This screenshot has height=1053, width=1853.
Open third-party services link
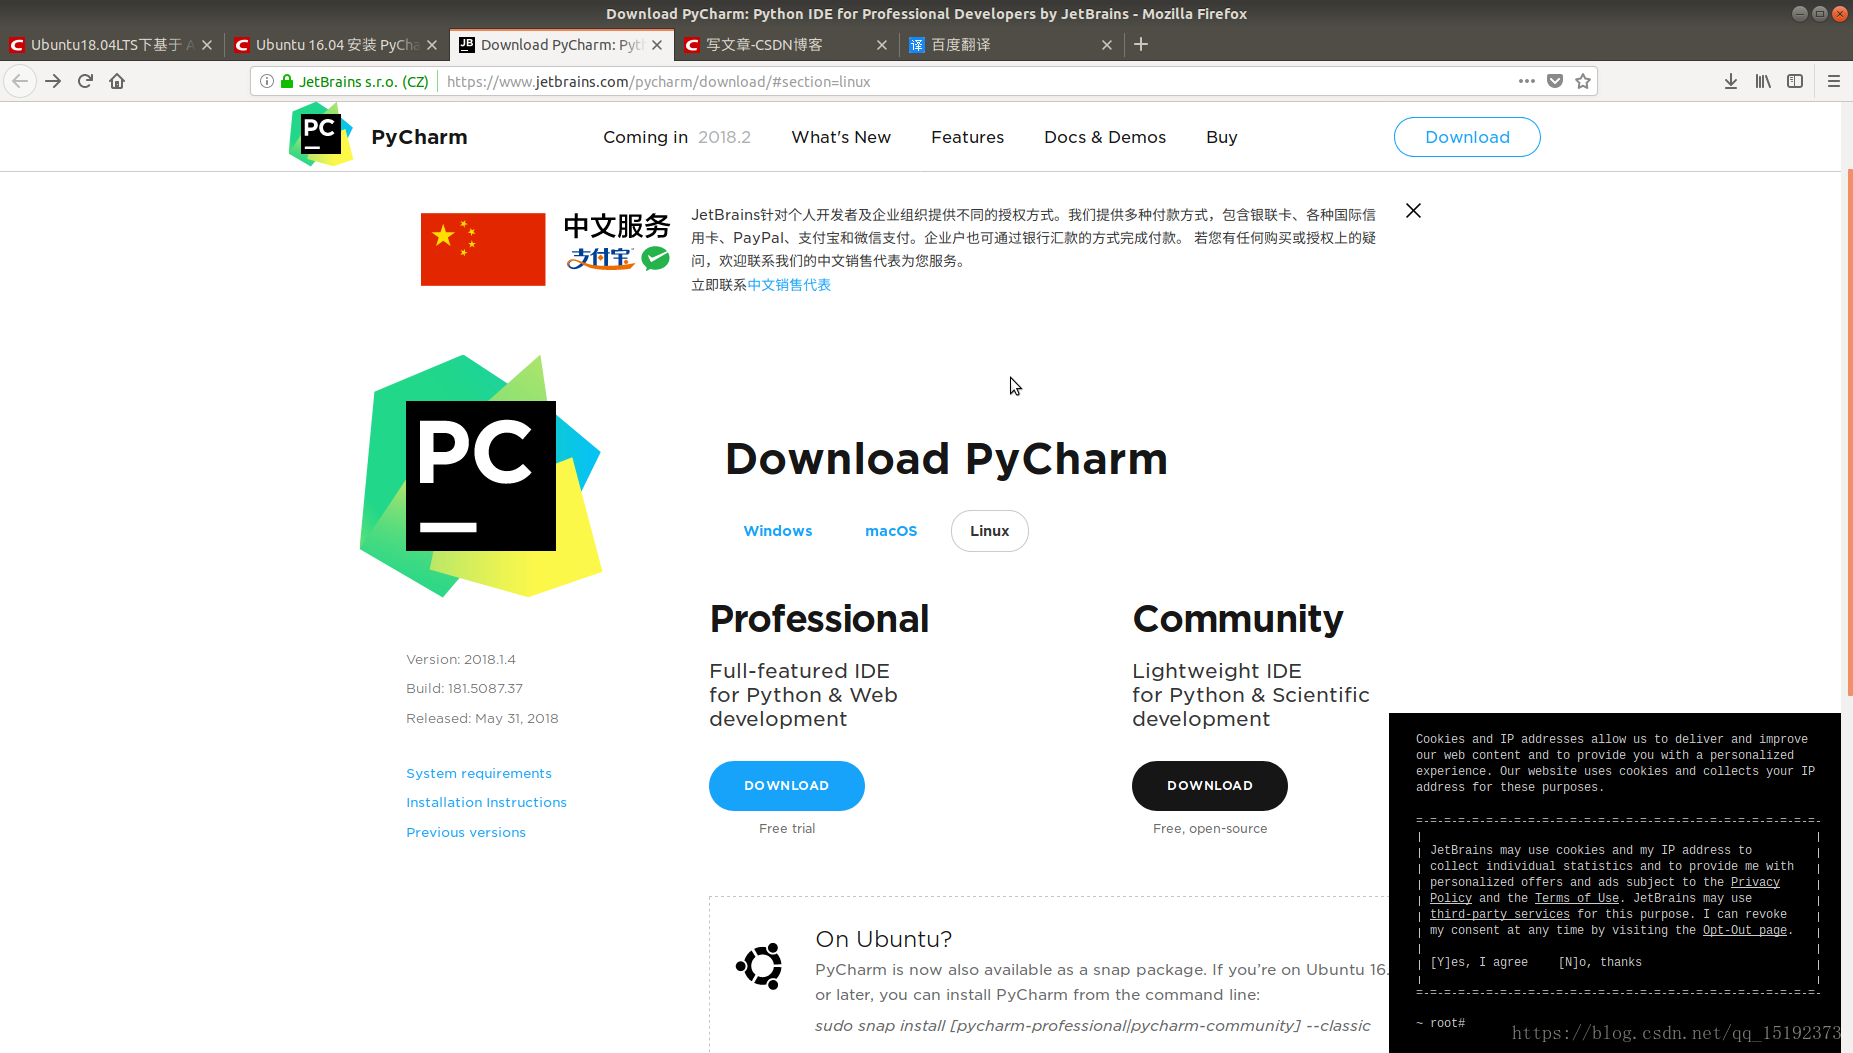[1500, 914]
